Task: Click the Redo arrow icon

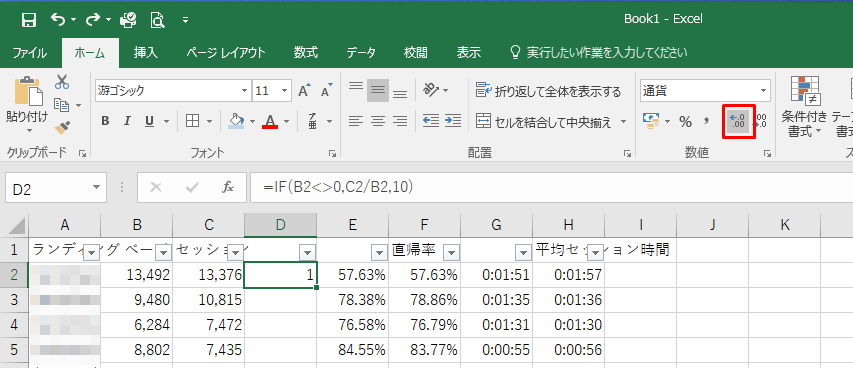Action: tap(94, 20)
